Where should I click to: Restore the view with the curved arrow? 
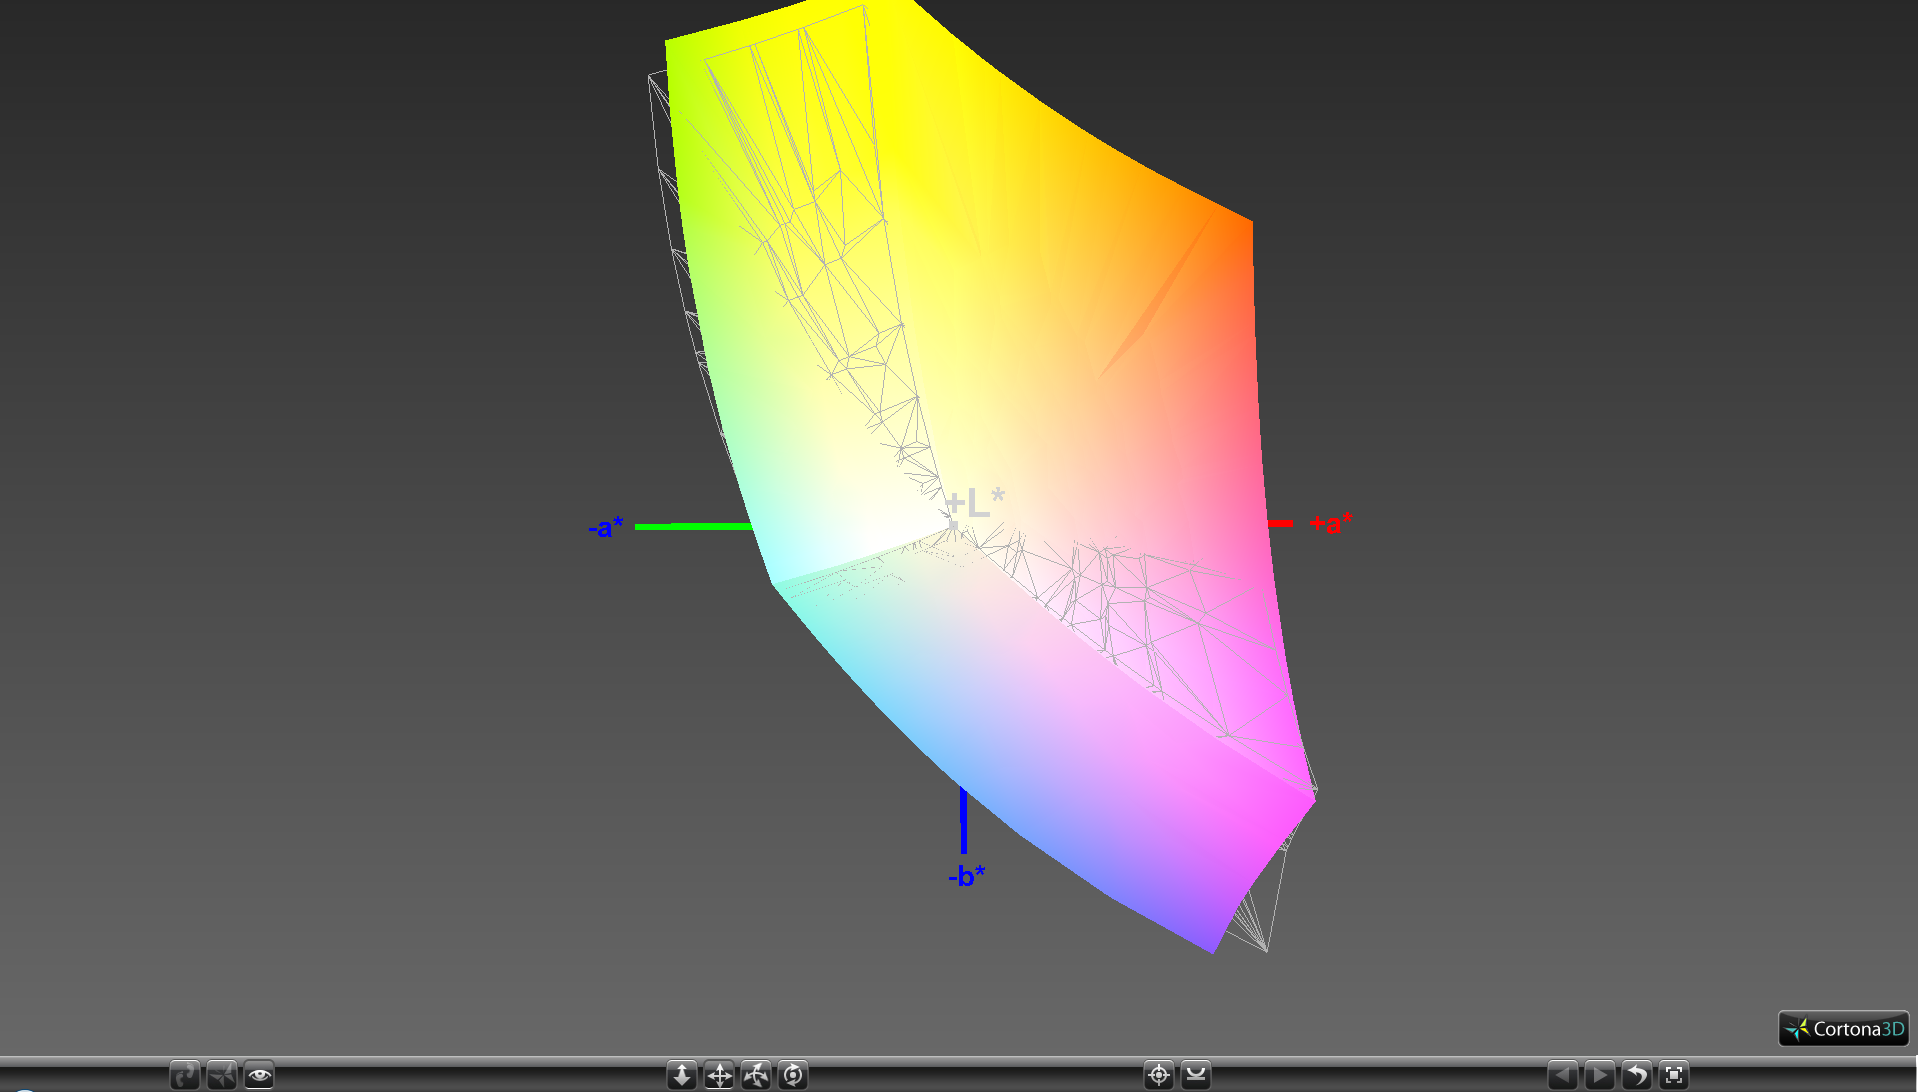[1637, 1075]
